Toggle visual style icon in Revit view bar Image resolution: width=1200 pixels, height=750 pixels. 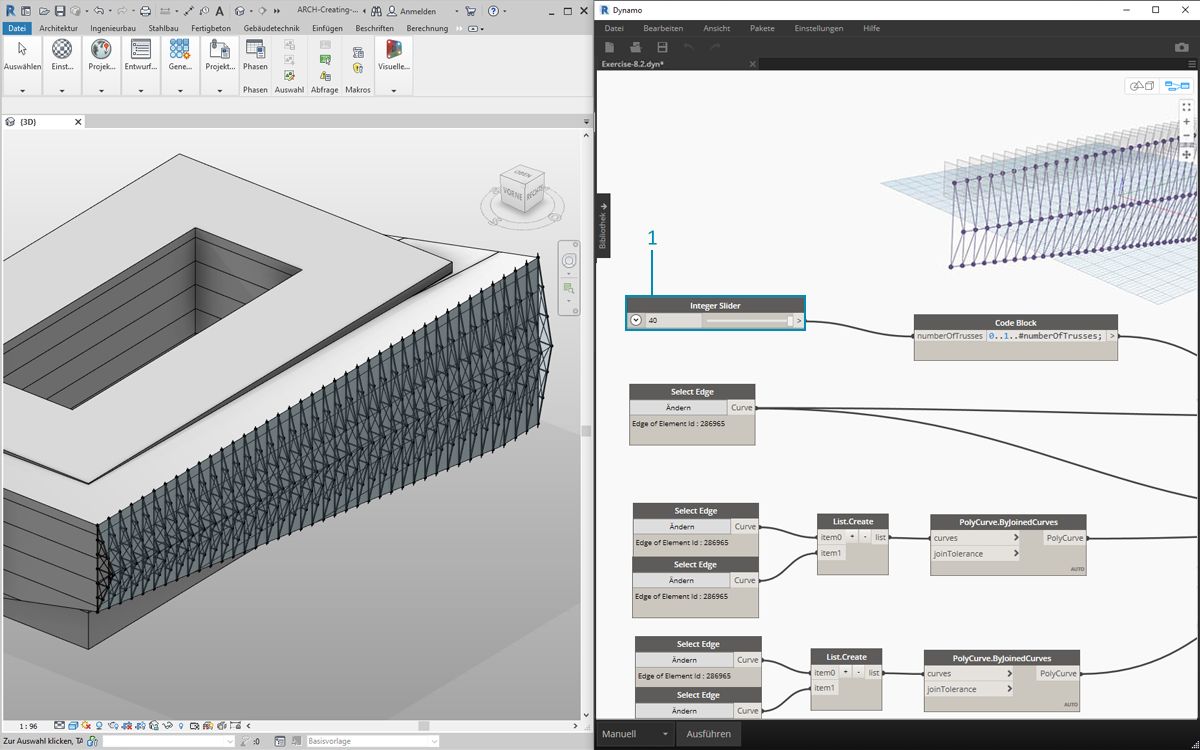73,725
